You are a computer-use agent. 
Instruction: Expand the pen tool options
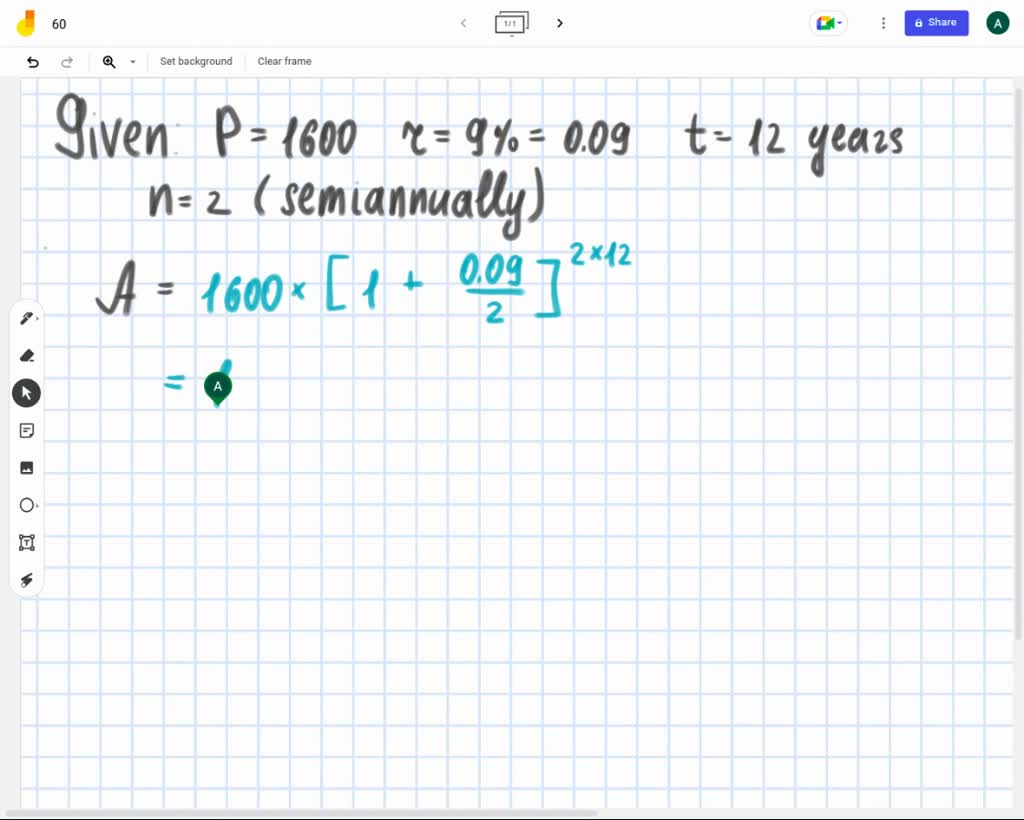click(38, 317)
